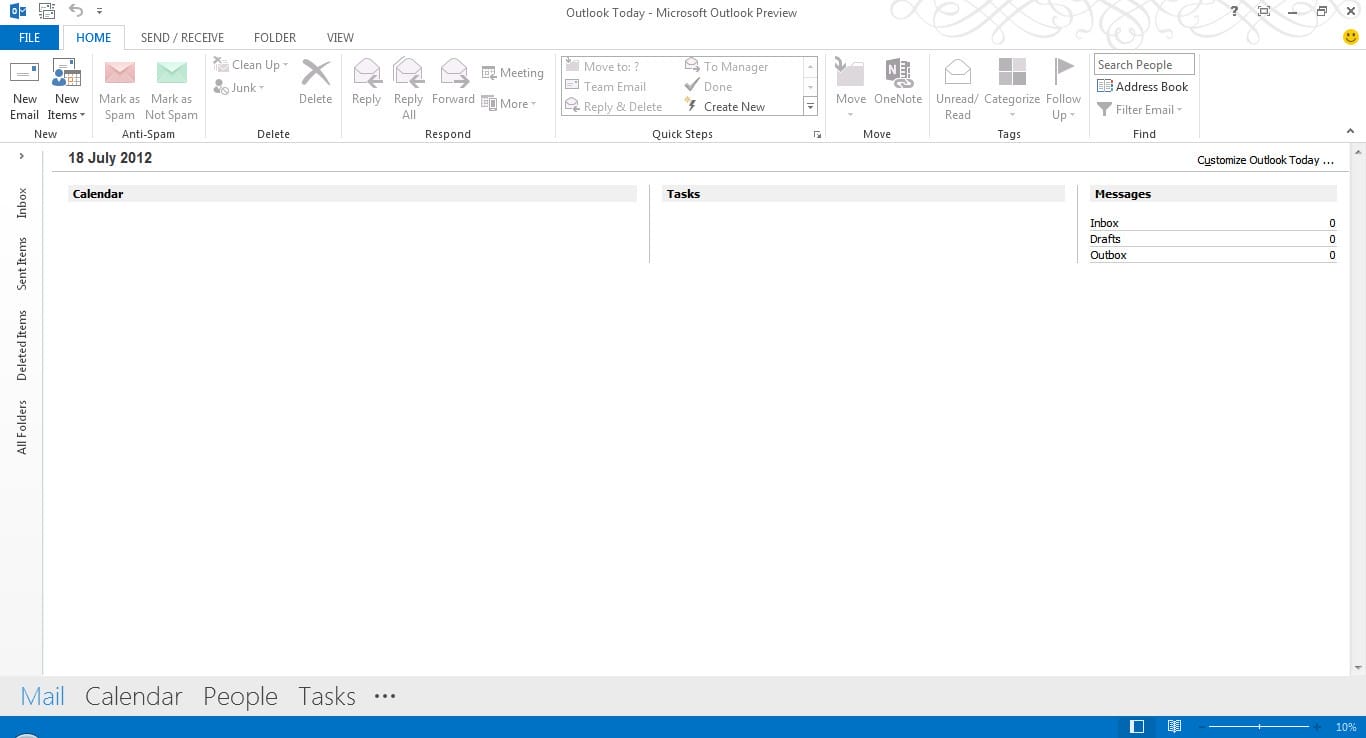Open the Categorize menu
The height and width of the screenshot is (738, 1366).
(x=1012, y=89)
